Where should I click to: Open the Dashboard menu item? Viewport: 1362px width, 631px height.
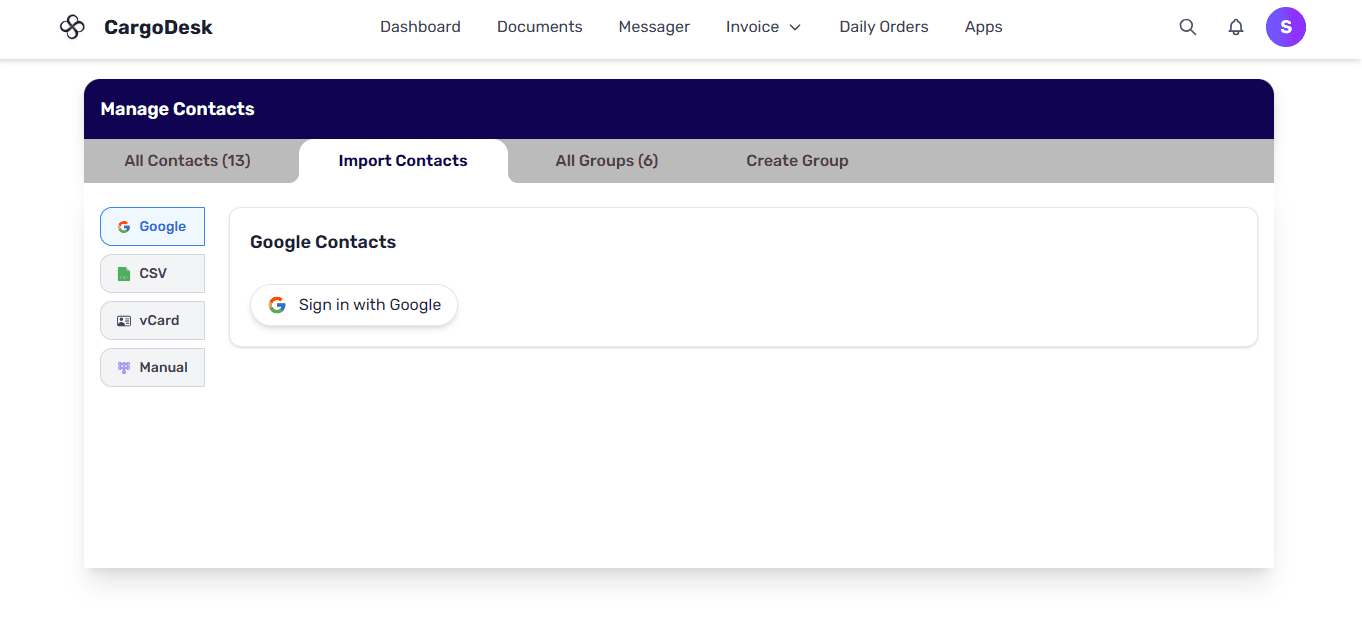click(x=420, y=27)
